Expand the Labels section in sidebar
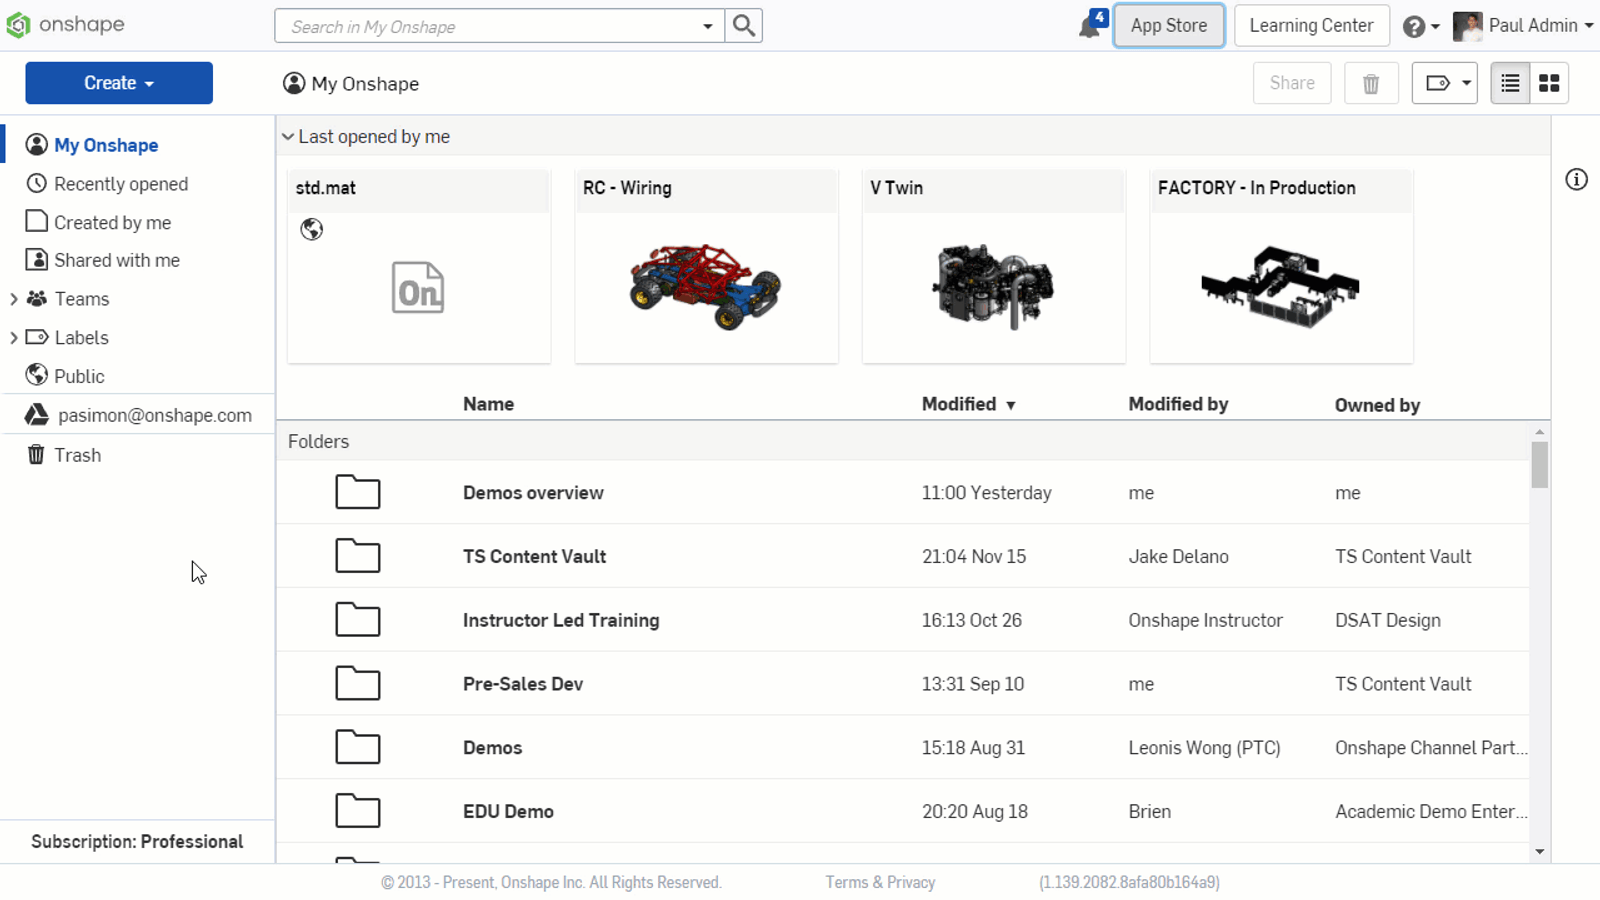Image resolution: width=1600 pixels, height=900 pixels. 14,337
